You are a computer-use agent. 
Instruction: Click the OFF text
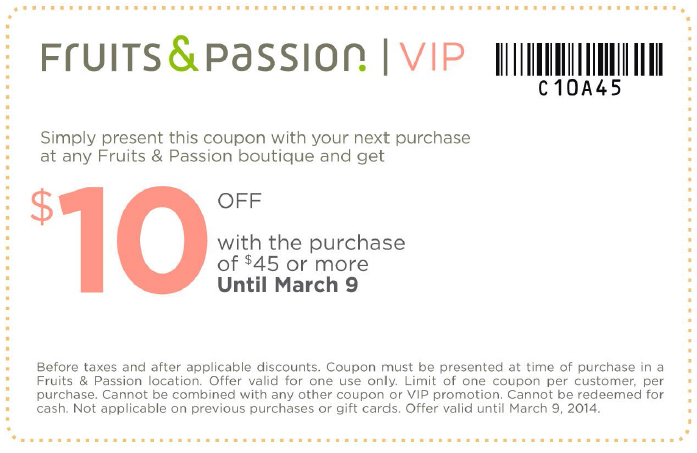tap(239, 201)
